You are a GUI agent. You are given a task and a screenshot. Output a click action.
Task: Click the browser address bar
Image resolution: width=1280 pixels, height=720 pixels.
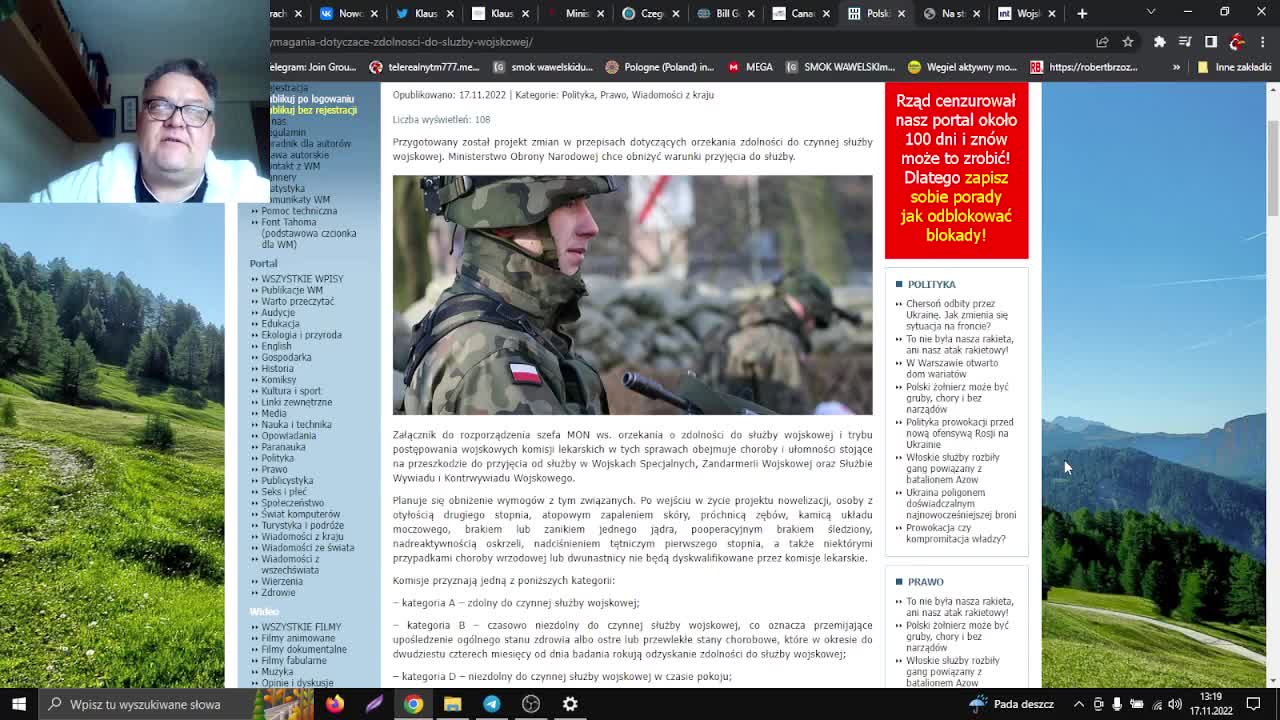click(678, 42)
